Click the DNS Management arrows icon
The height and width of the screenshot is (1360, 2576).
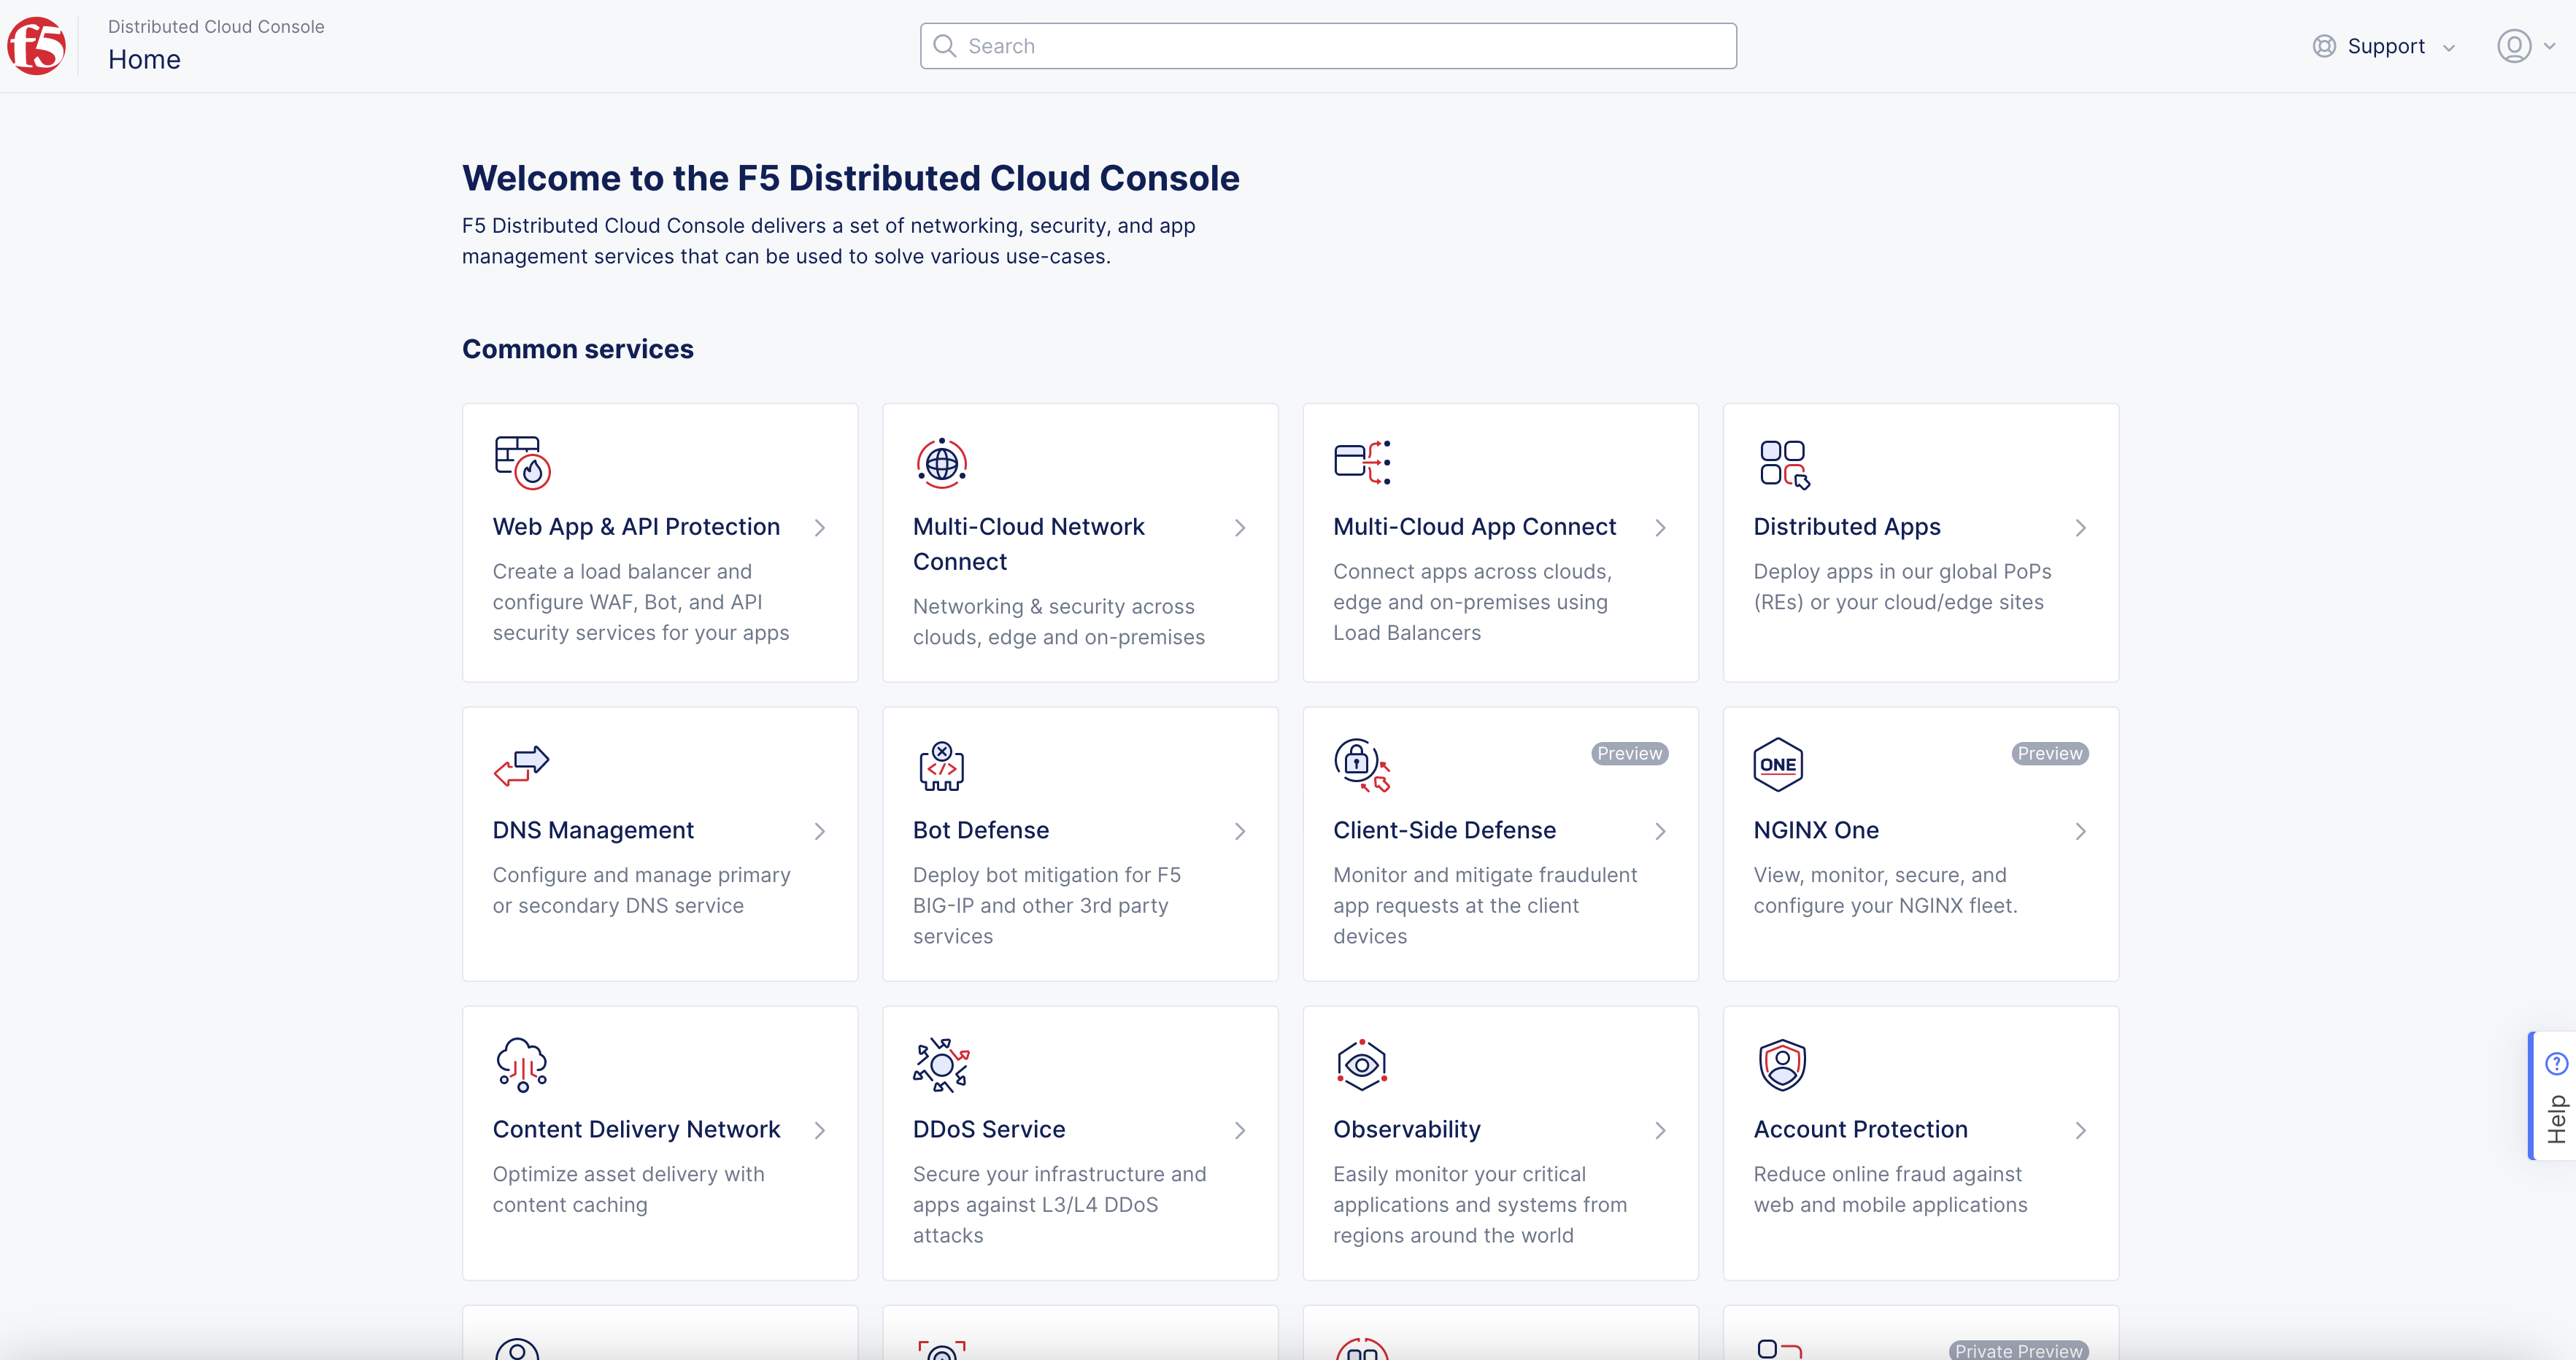click(521, 766)
